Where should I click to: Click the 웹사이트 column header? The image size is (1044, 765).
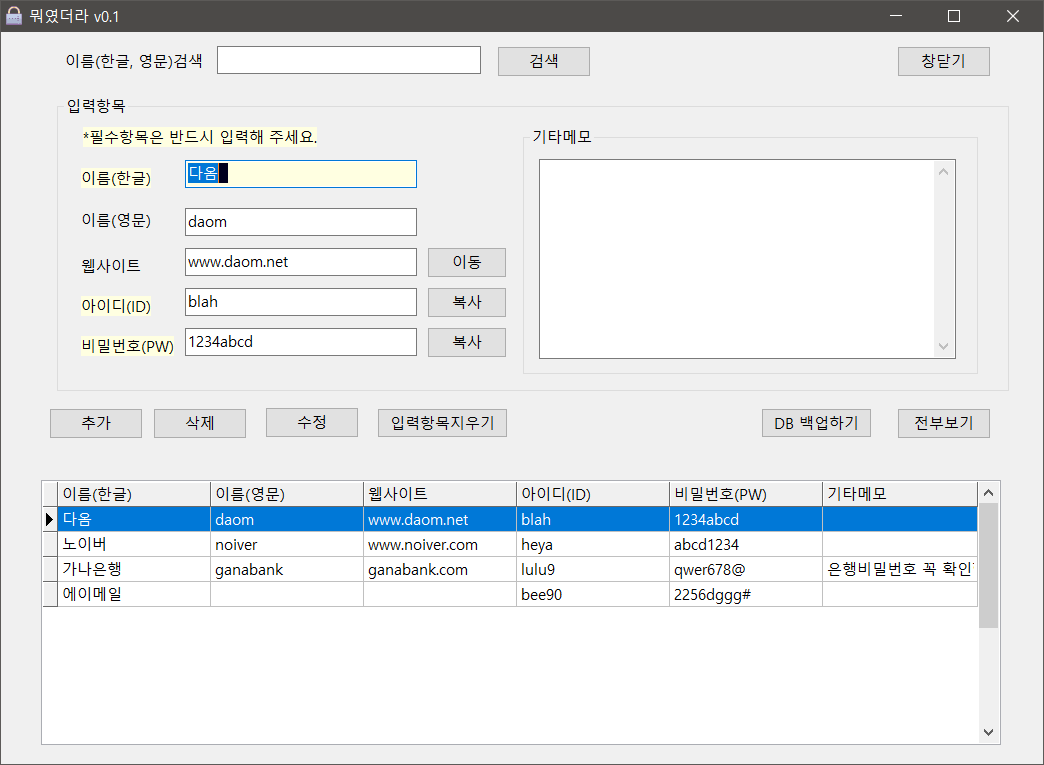[x=440, y=494]
